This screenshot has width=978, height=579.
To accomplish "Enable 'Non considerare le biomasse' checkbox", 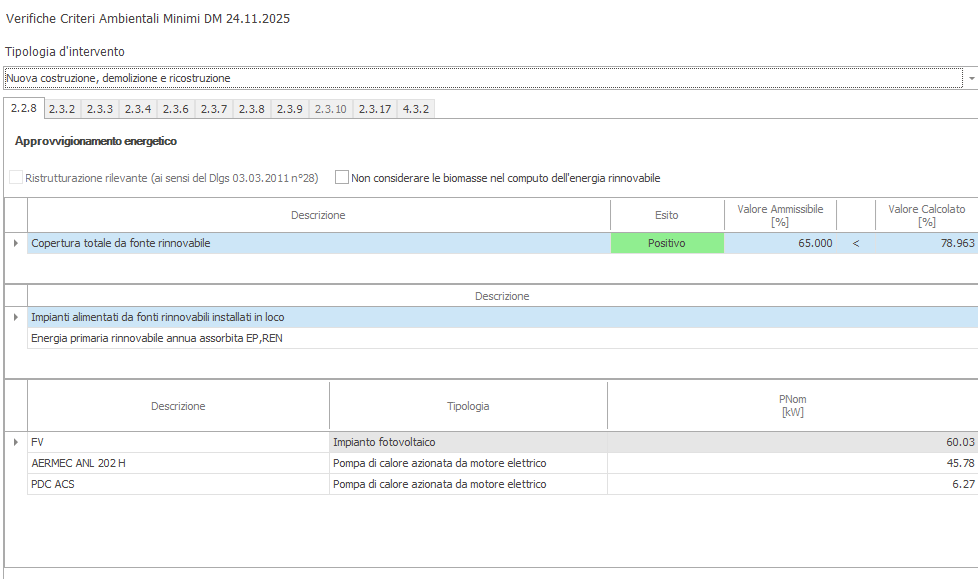I will click(342, 178).
